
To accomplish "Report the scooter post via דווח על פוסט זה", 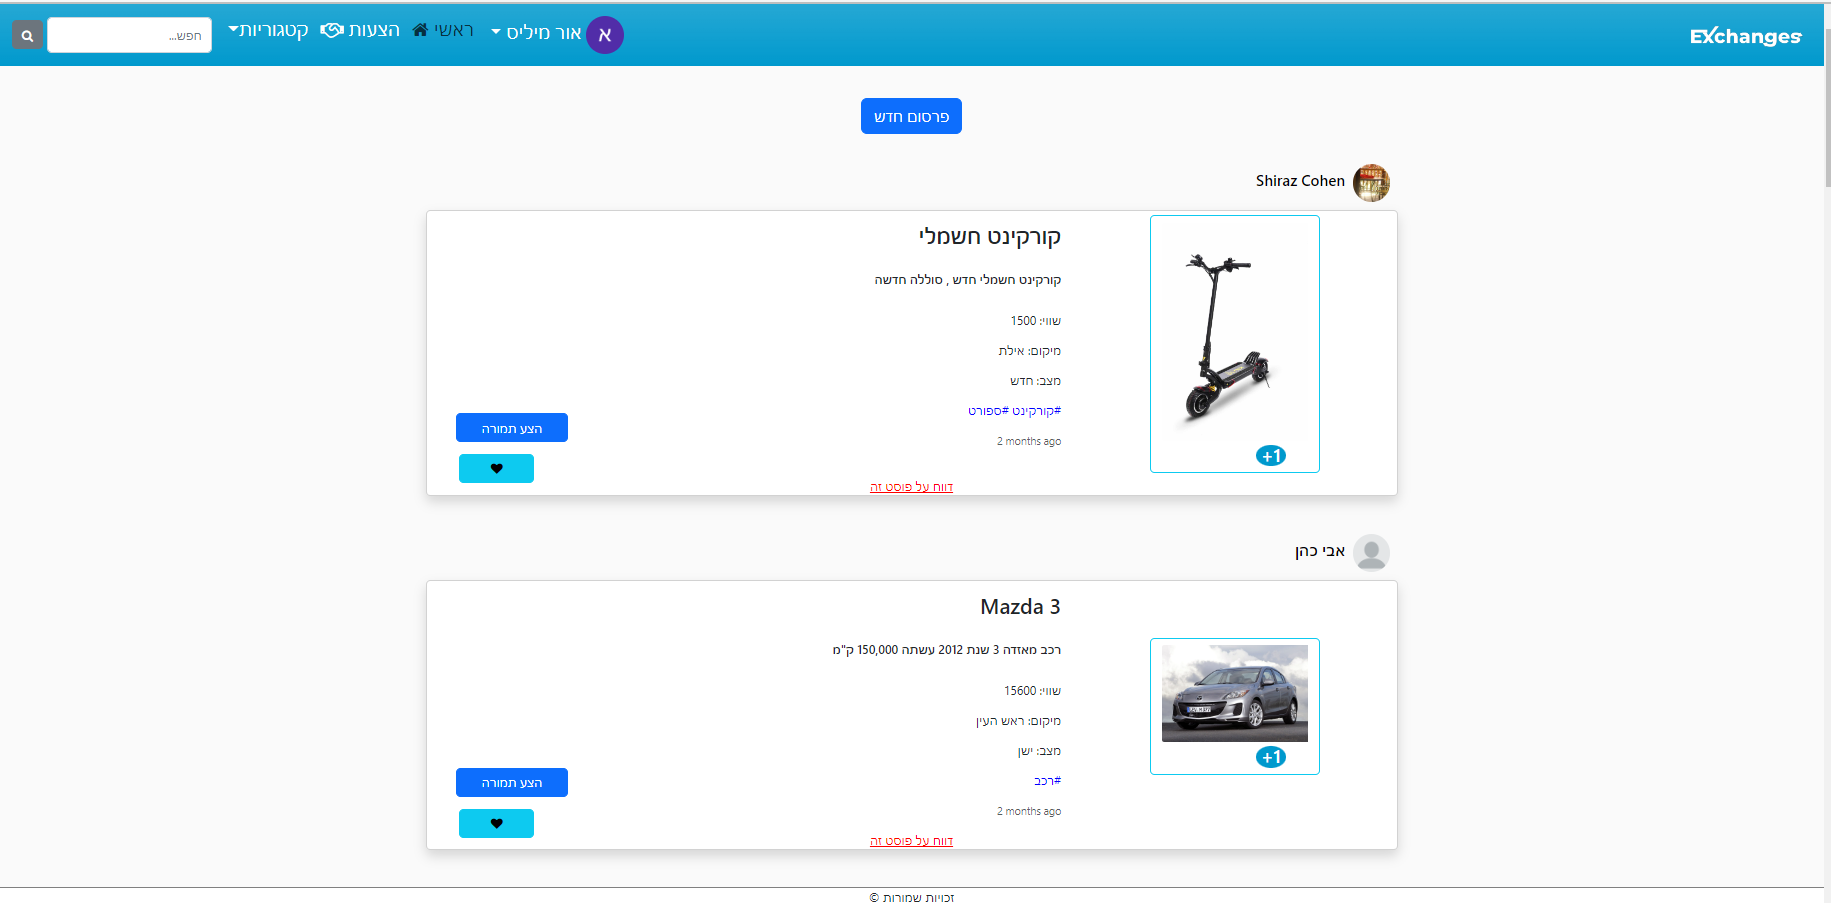I will (x=911, y=486).
